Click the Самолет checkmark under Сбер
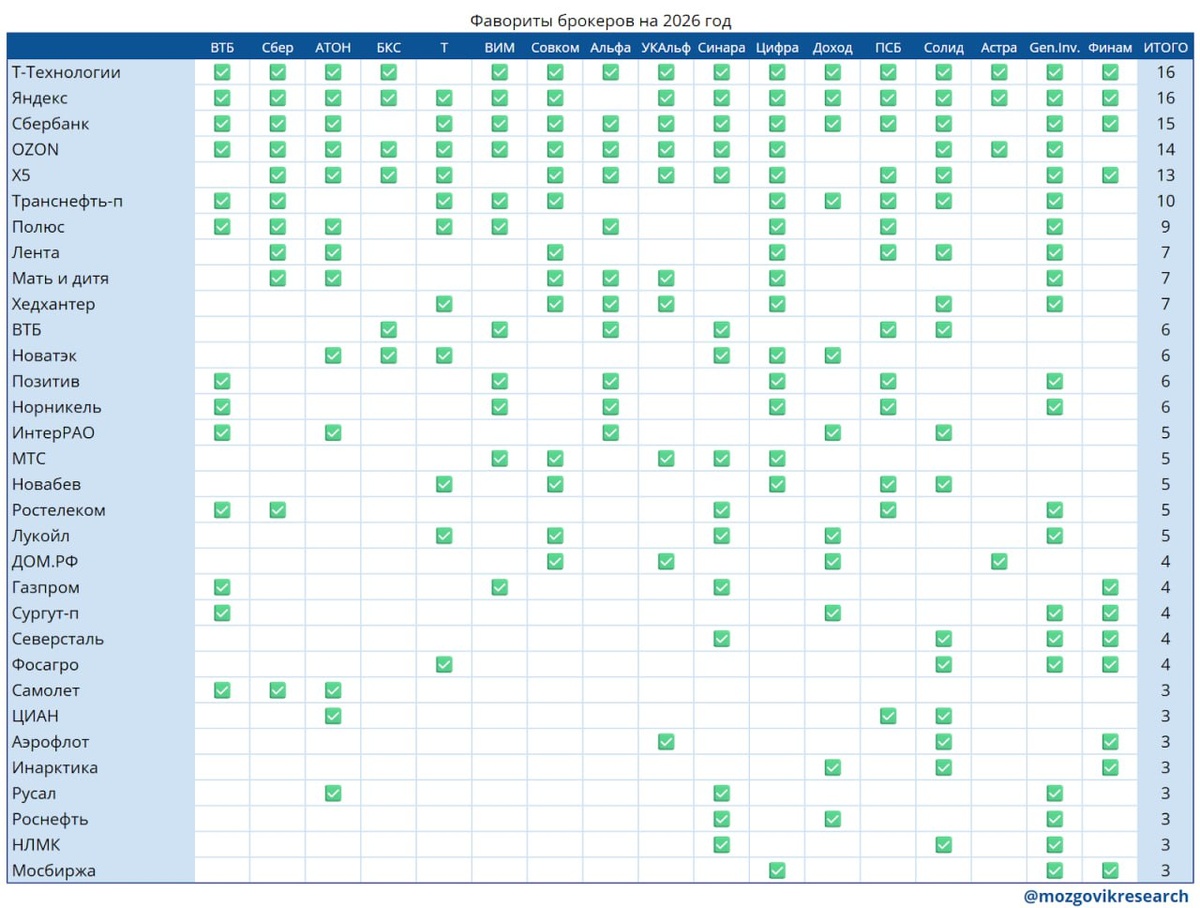Image resolution: width=1200 pixels, height=908 pixels. [x=277, y=690]
